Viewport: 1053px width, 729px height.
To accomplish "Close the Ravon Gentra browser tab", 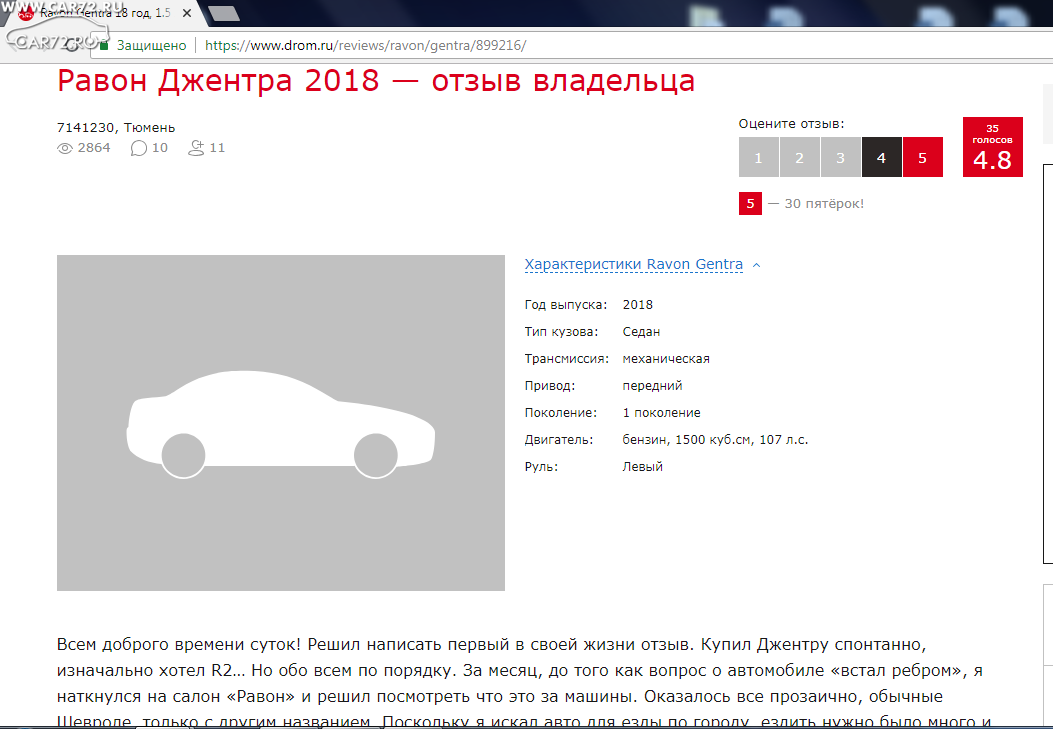I will (187, 13).
